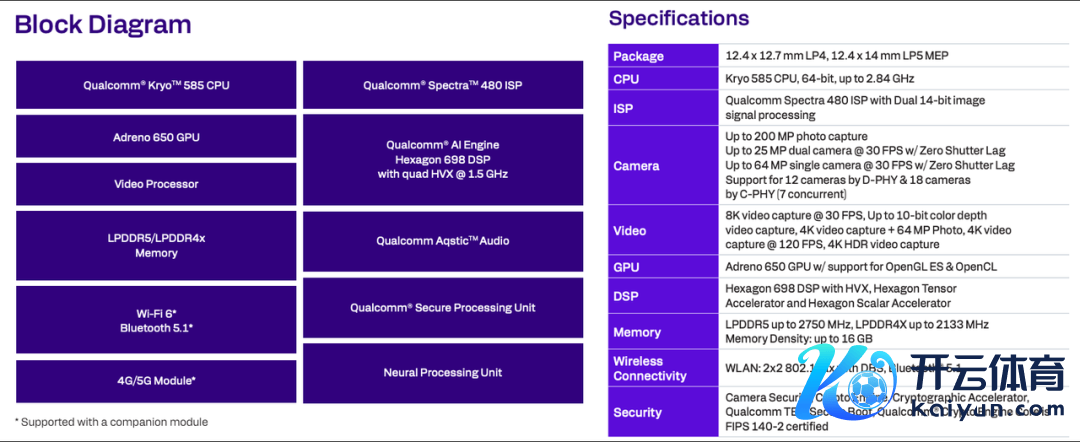Click the Camera row label in specifications

pyautogui.click(x=636, y=166)
